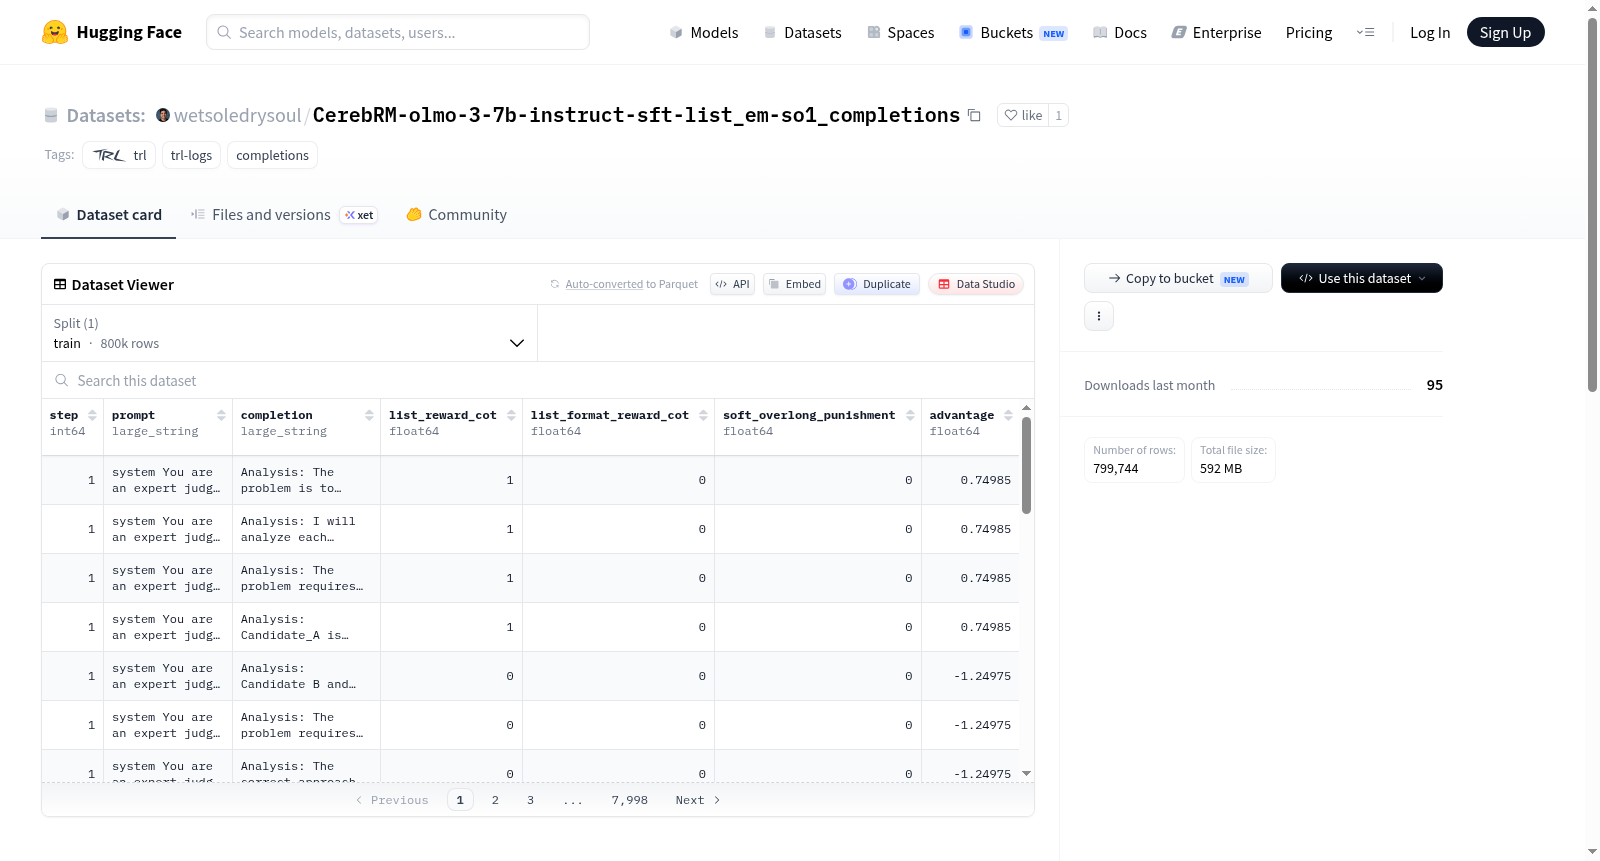This screenshot has width=1600, height=861.
Task: Open the Datasets menu item
Action: coord(803,32)
